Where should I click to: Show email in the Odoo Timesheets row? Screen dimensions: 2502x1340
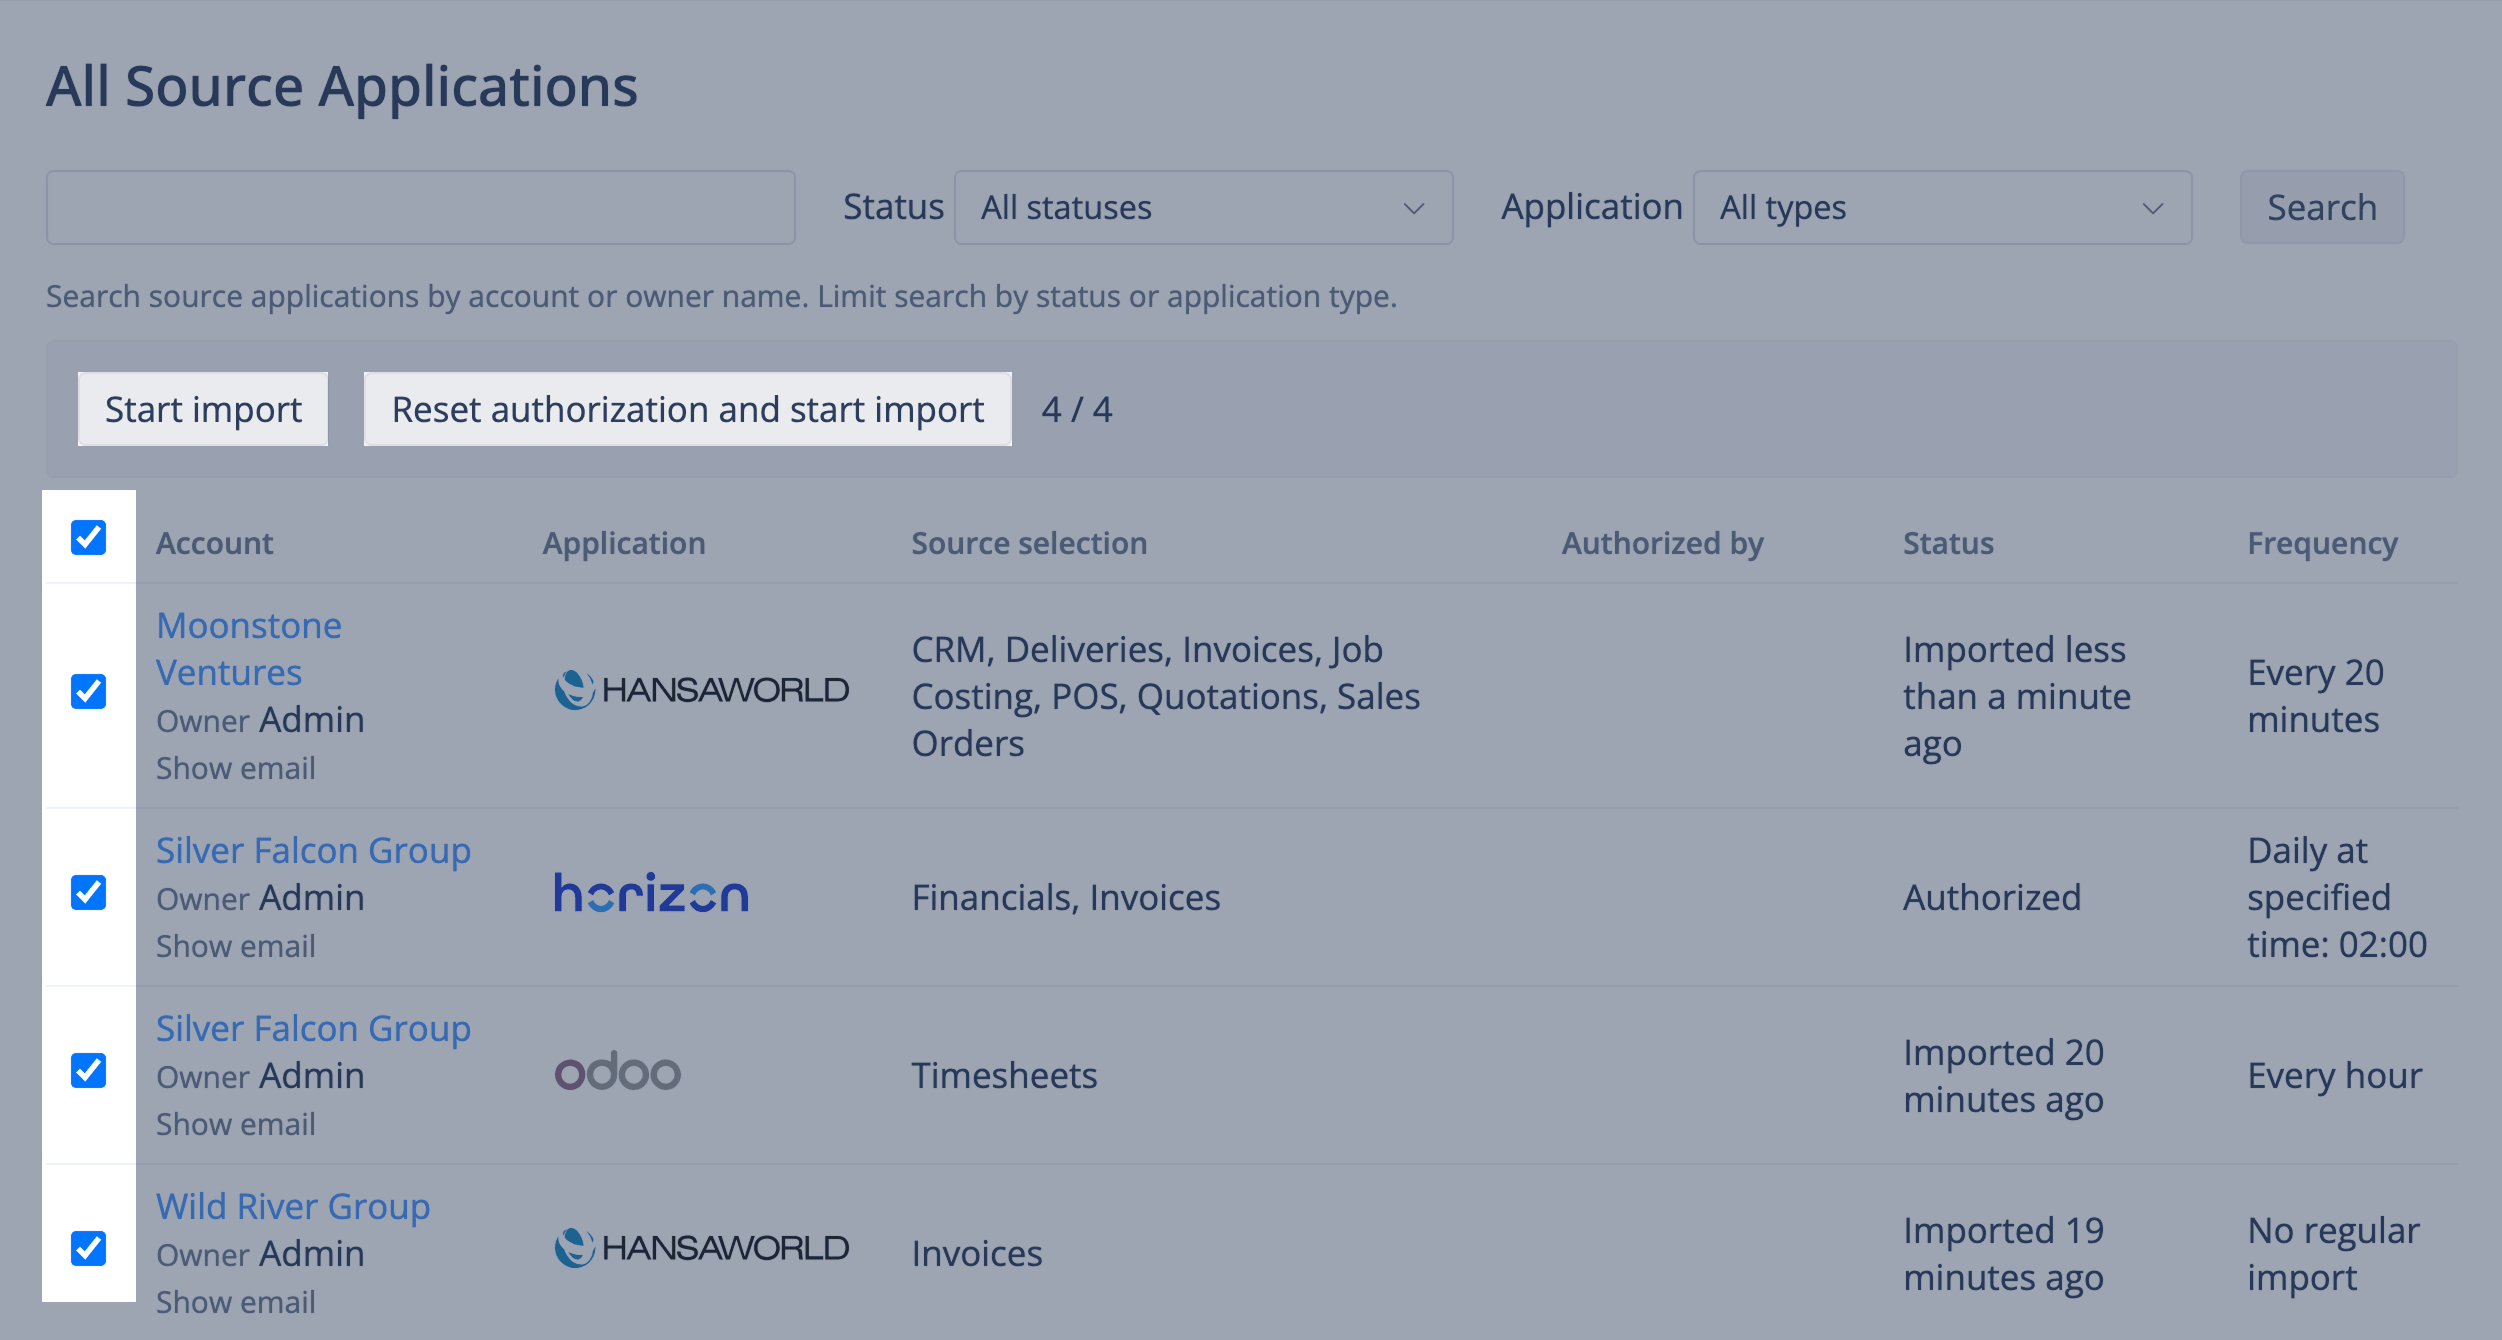[236, 1124]
